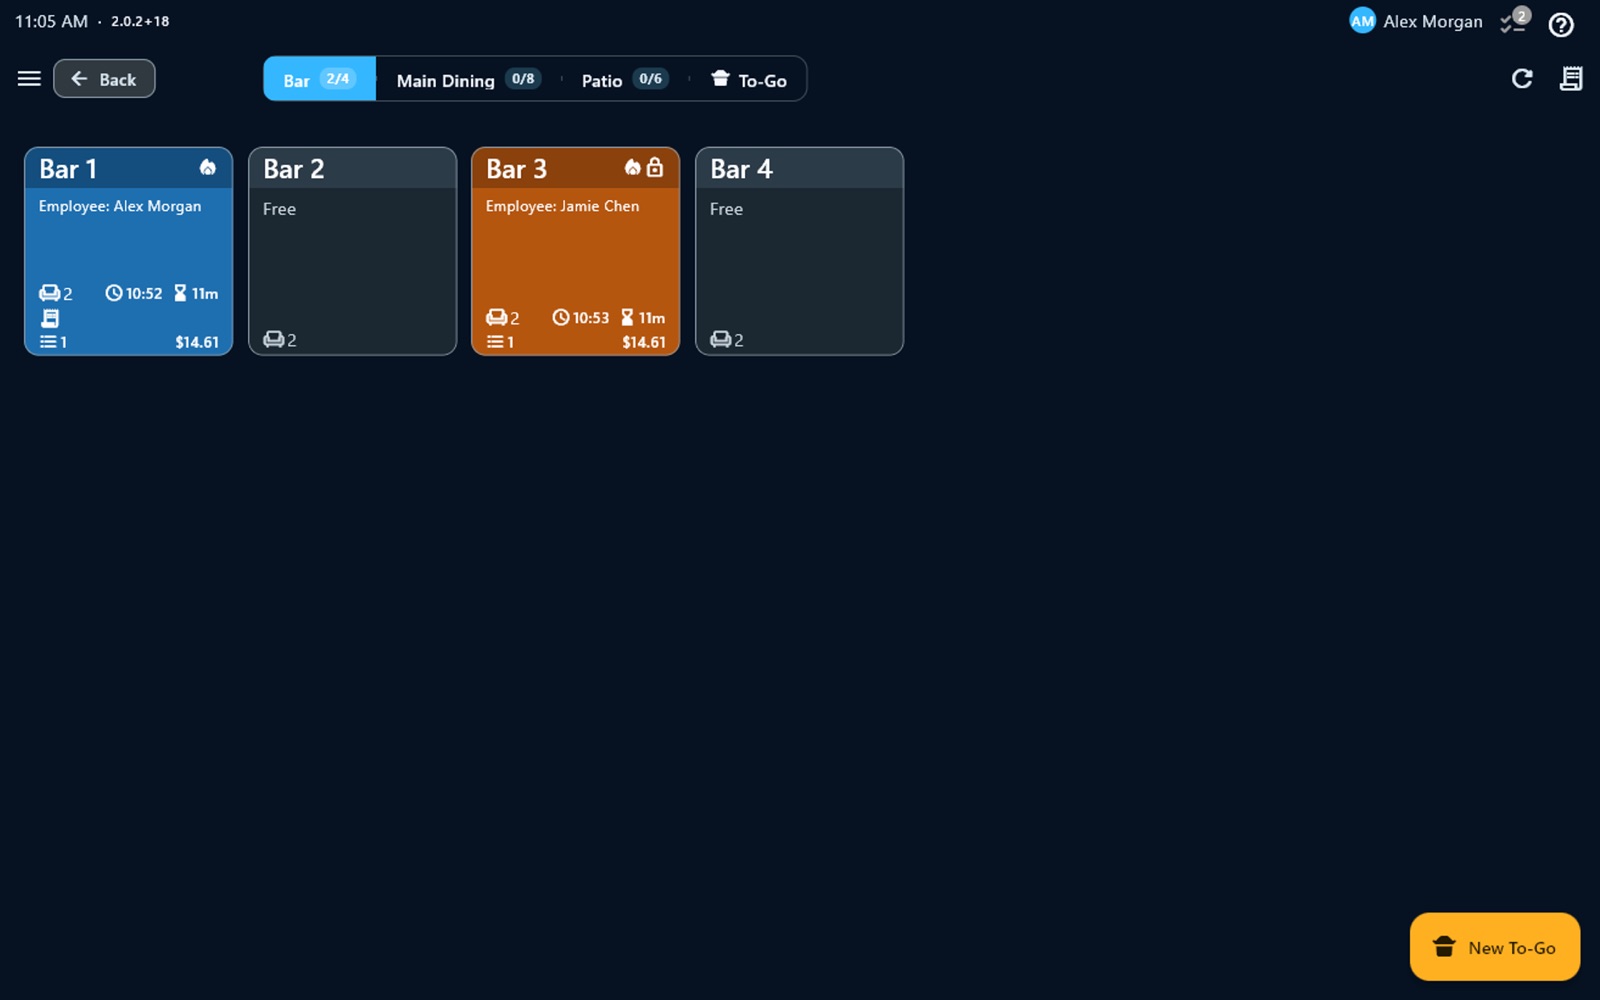Click the clock icon showing 10:52
Viewport: 1600px width, 1000px height.
[x=114, y=293]
